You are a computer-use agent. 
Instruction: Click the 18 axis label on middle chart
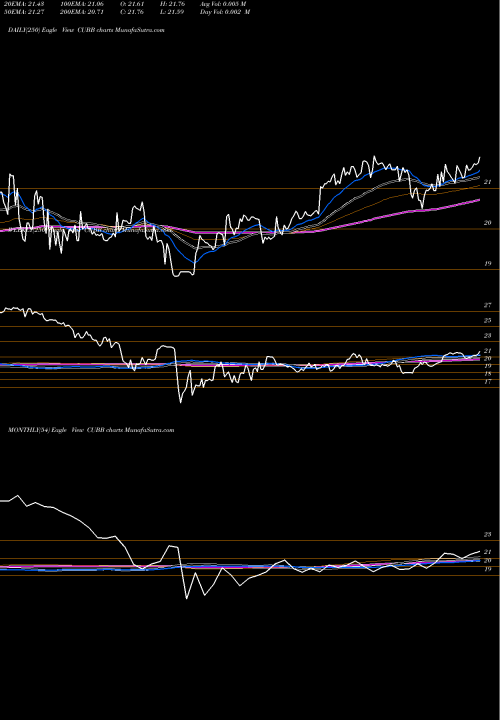488,374
